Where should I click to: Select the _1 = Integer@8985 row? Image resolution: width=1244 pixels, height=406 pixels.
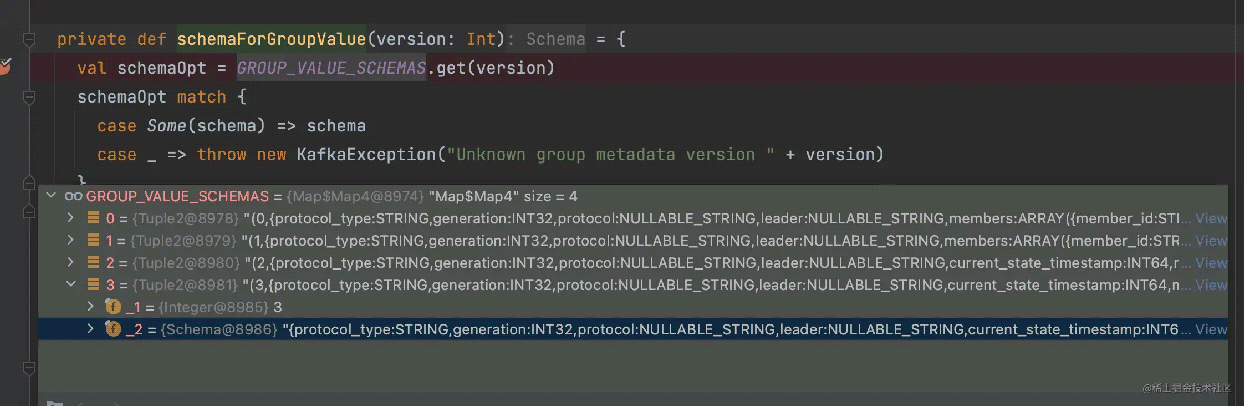[x=633, y=306]
